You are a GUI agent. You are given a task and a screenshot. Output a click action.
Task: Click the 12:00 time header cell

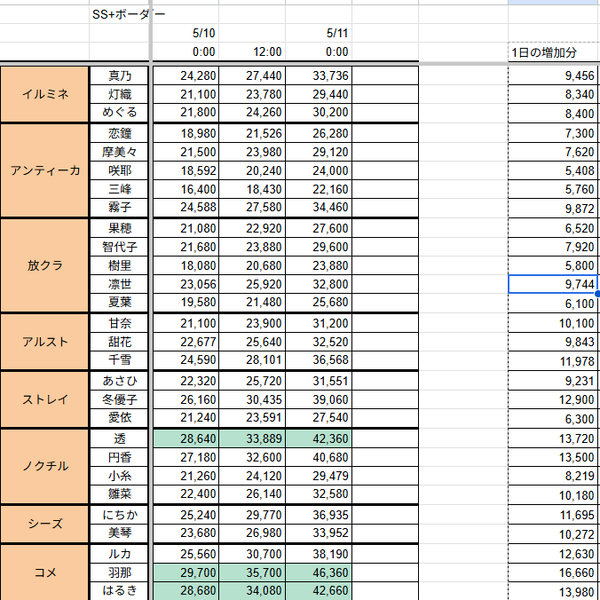[x=252, y=52]
